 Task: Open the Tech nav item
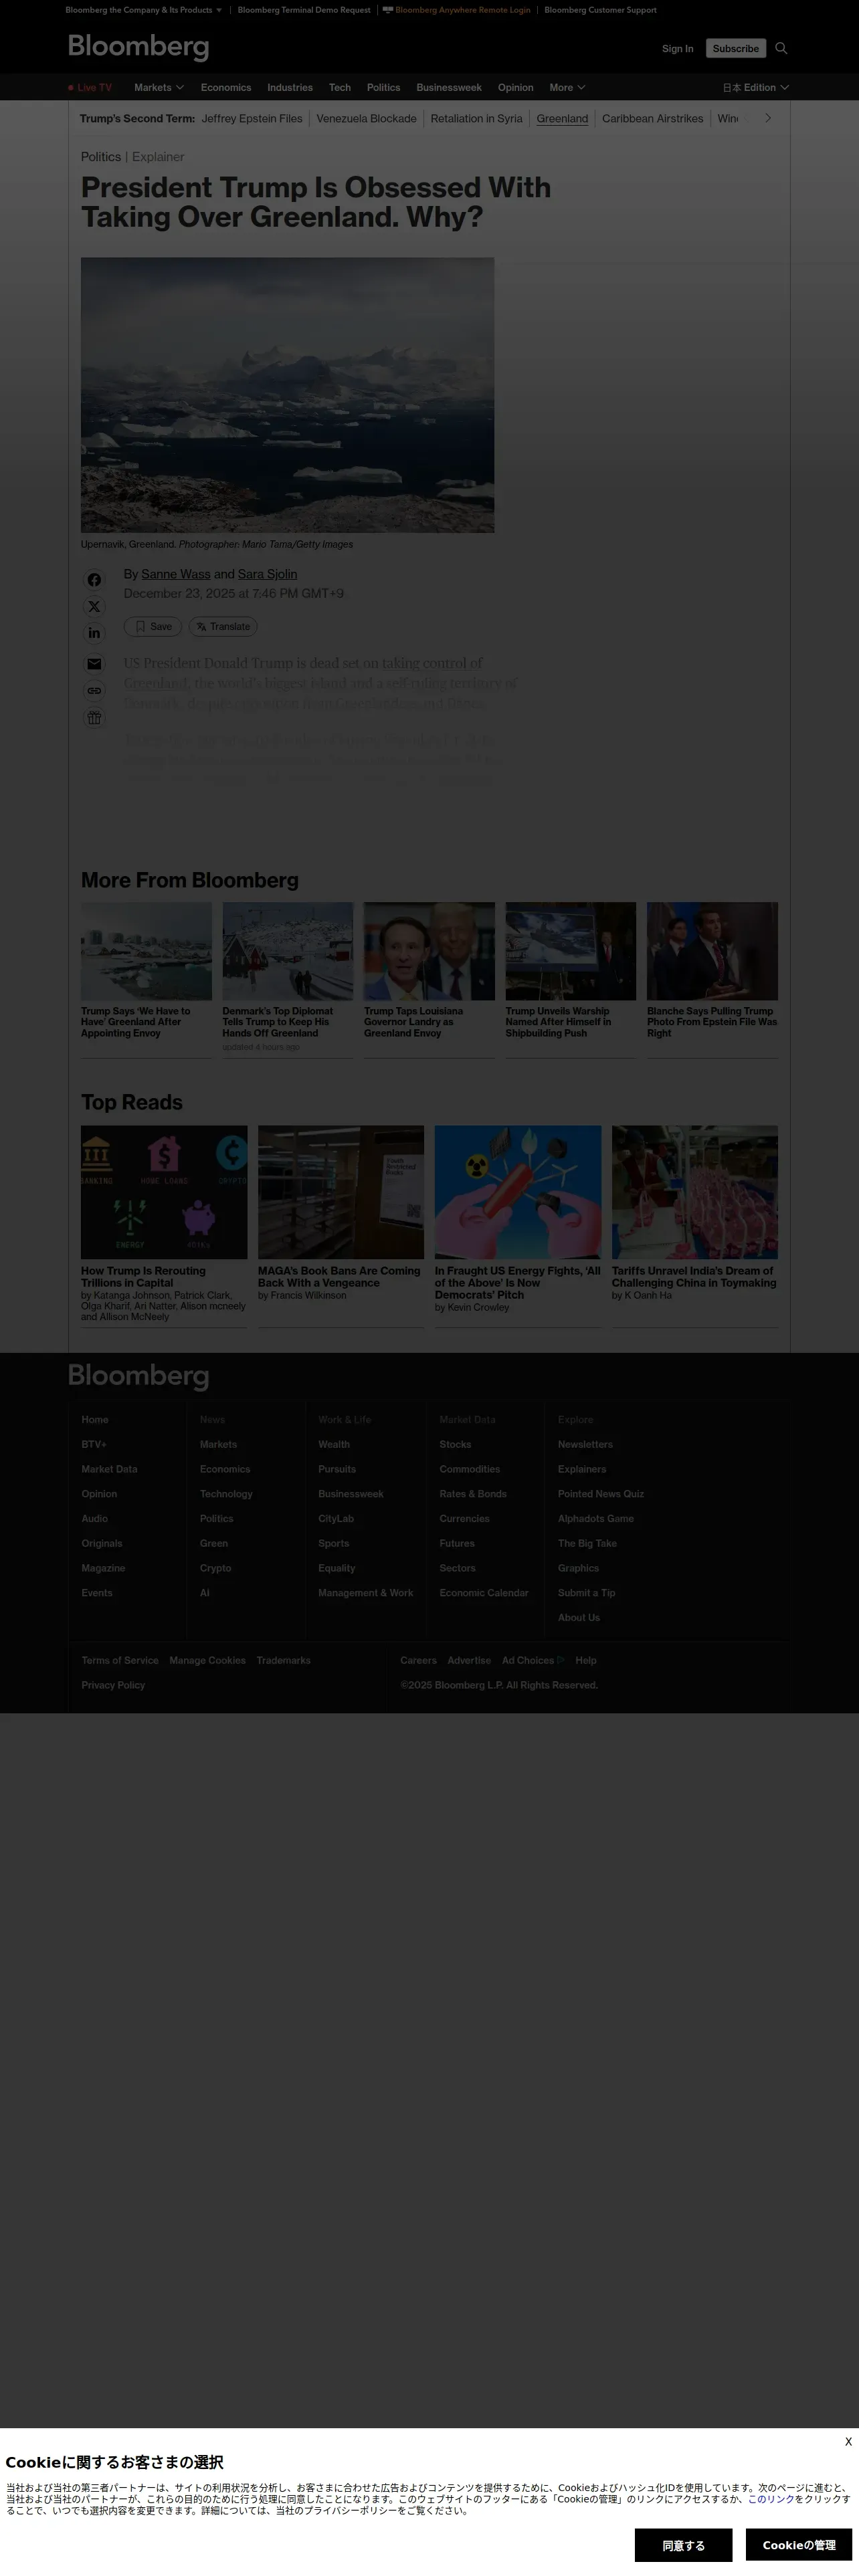tap(340, 88)
